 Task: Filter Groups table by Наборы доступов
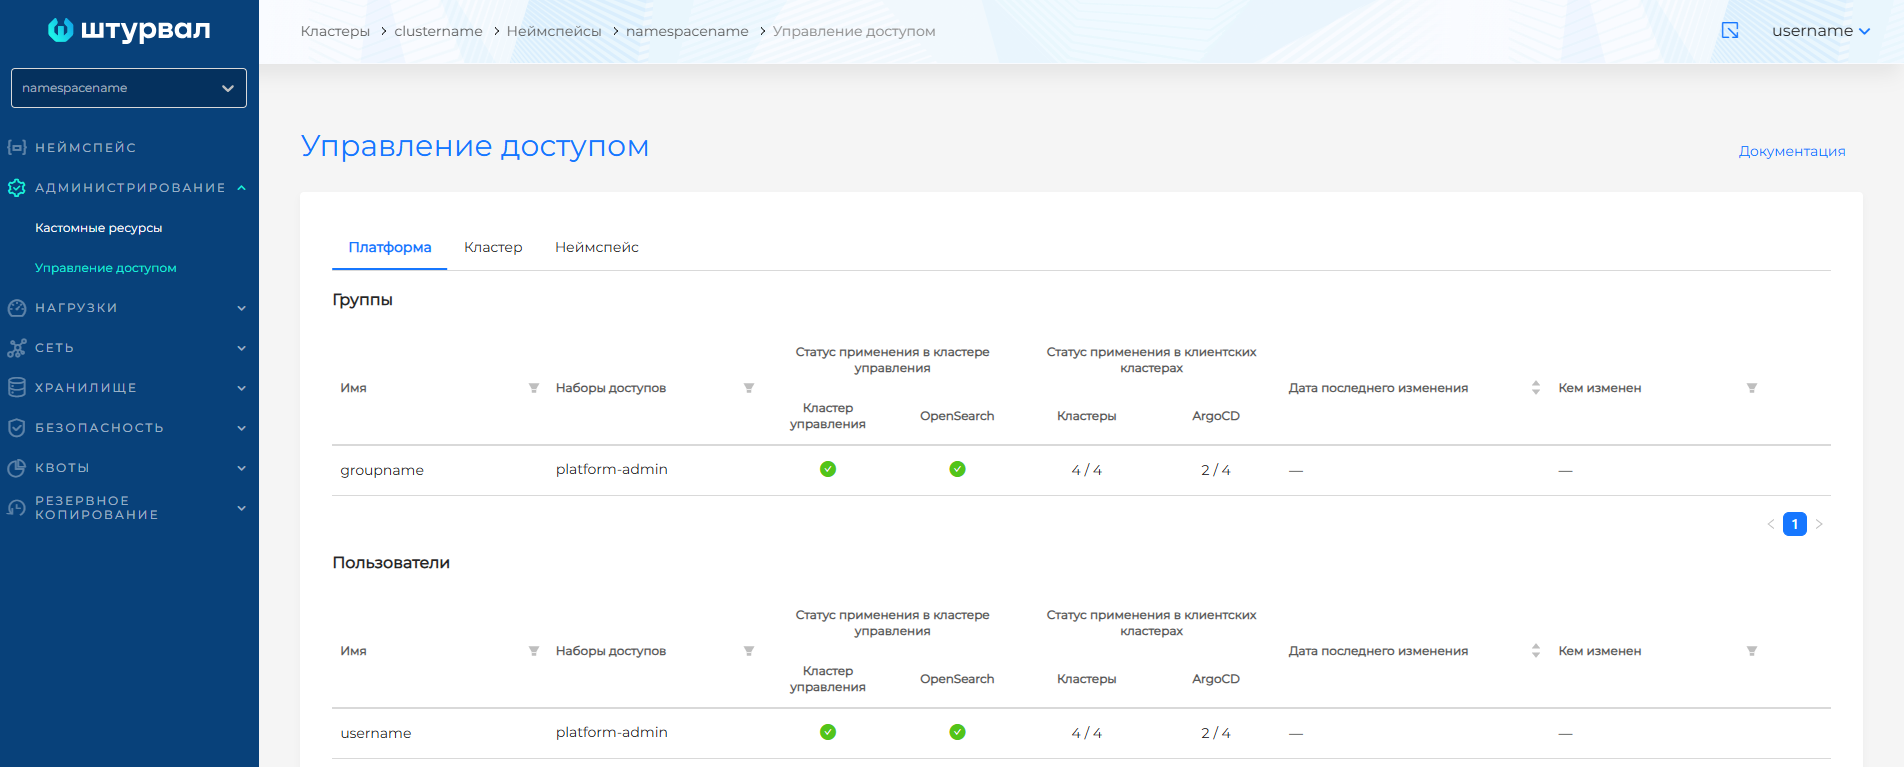click(x=749, y=388)
